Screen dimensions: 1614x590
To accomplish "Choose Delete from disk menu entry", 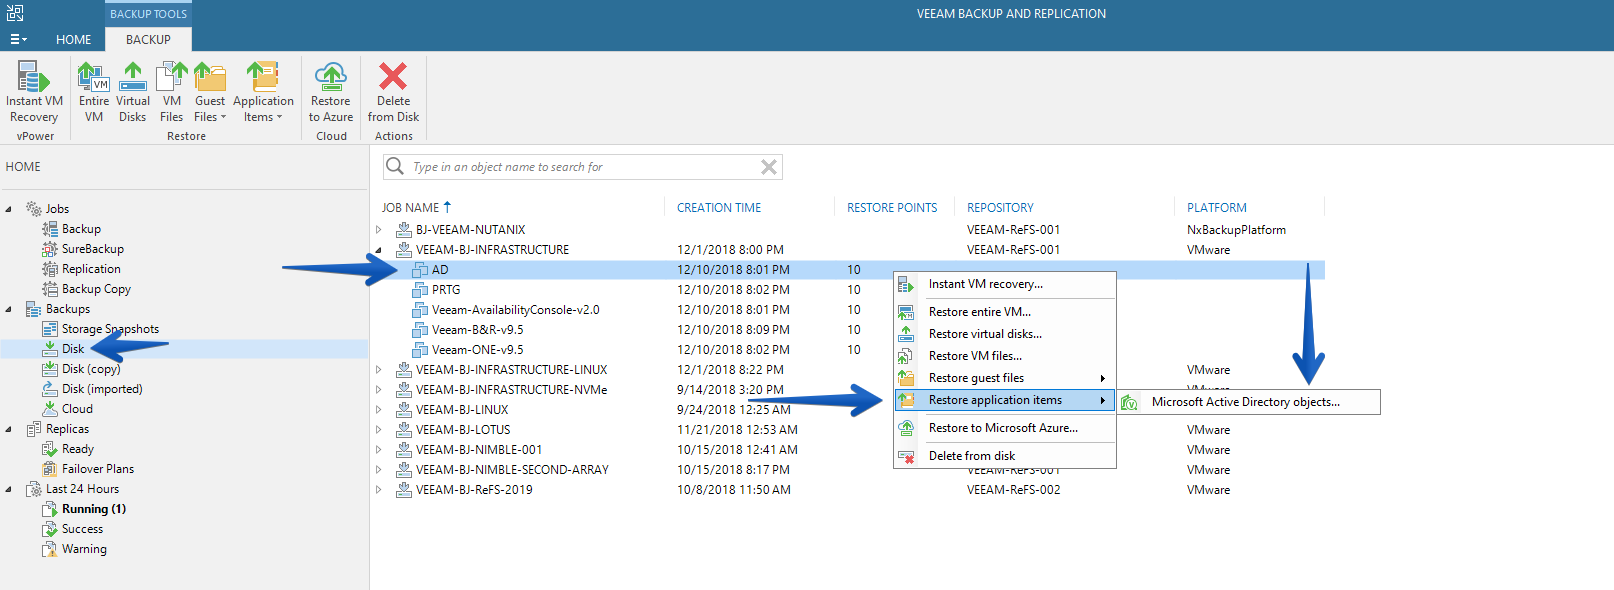I will [x=1005, y=456].
